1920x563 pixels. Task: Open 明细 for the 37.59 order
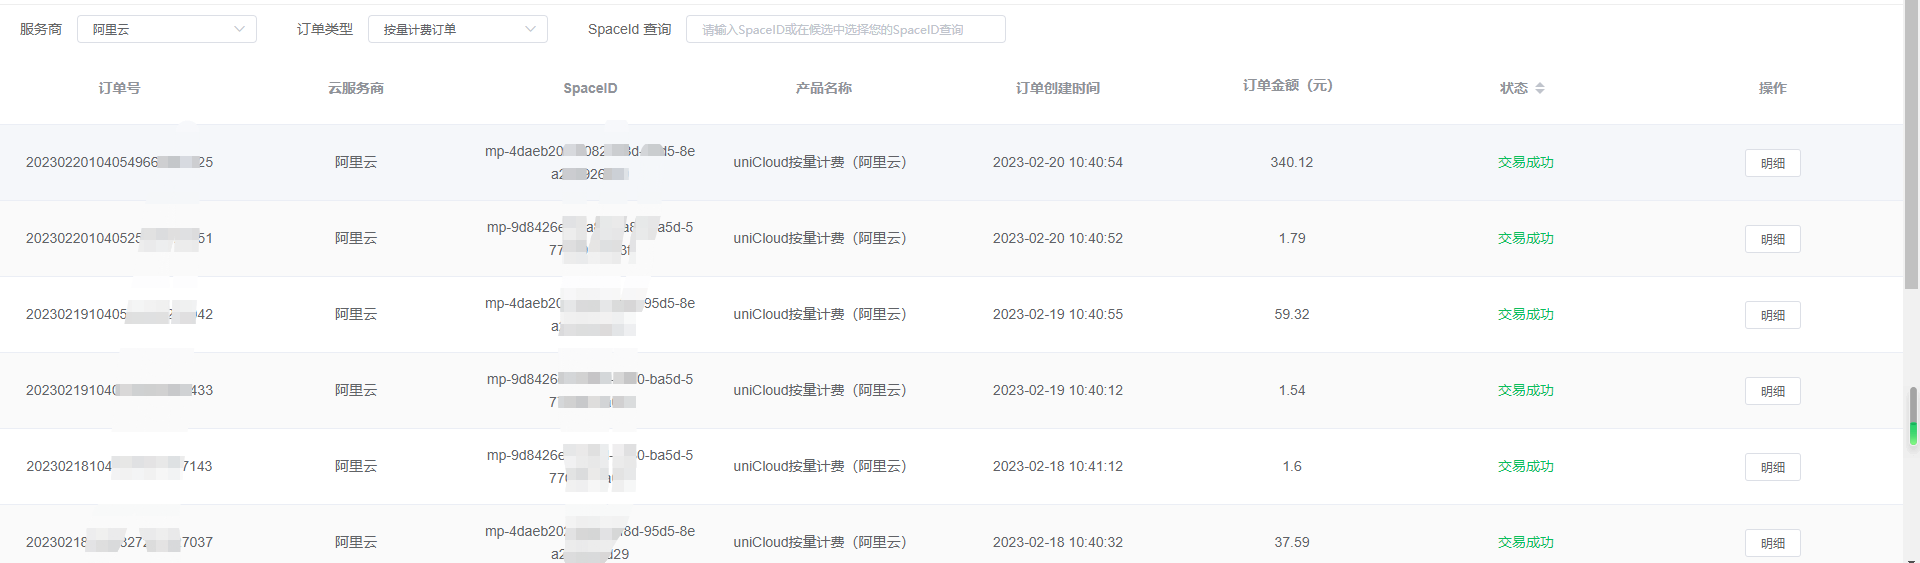click(x=1772, y=543)
